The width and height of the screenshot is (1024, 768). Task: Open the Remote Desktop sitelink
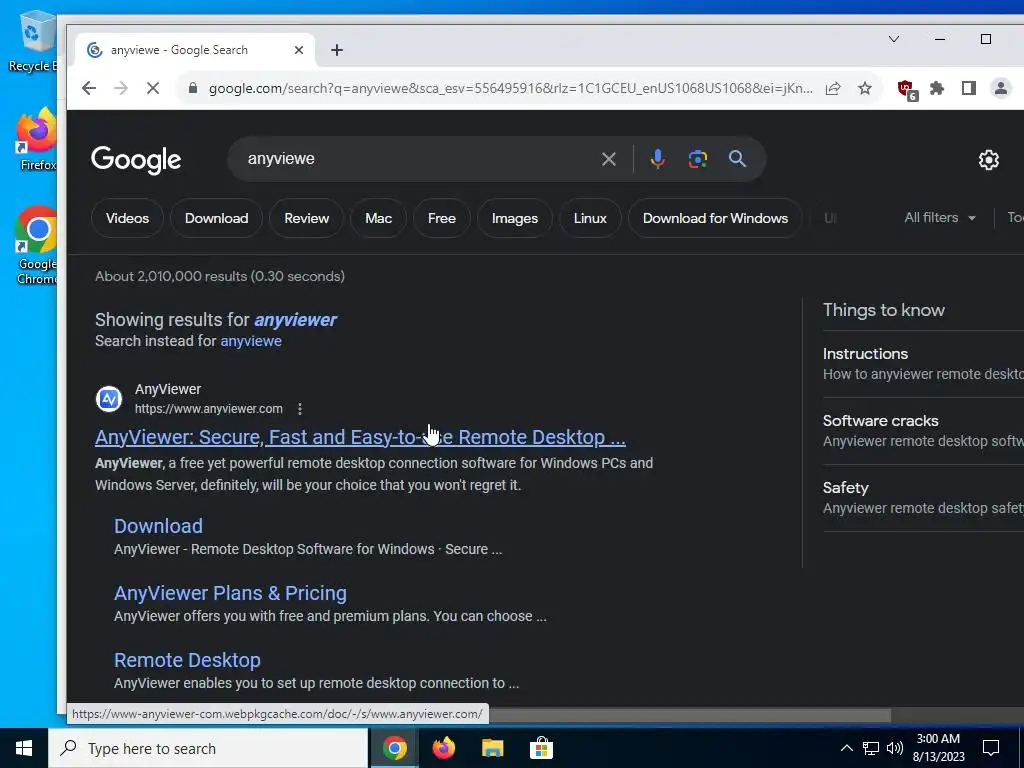coord(187,660)
